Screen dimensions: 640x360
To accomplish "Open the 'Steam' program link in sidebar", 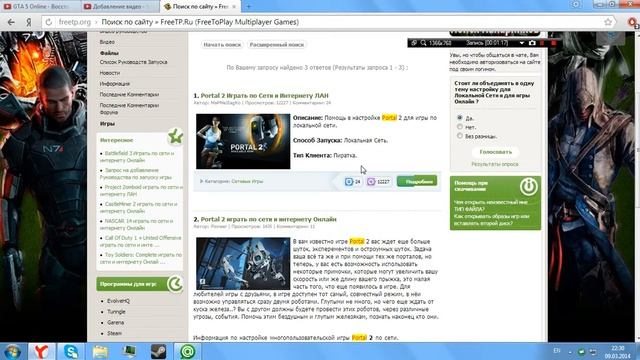I will click(115, 333).
